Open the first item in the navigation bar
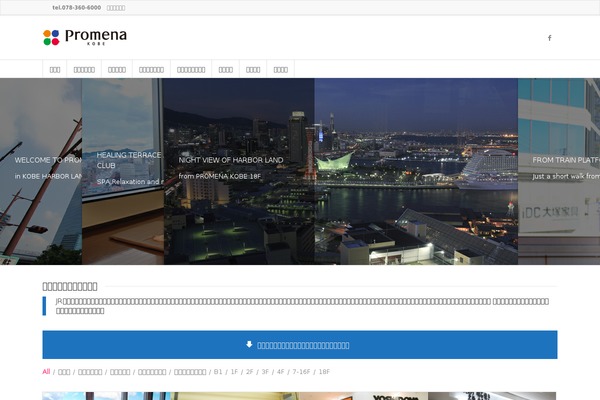This screenshot has width=600, height=400. (x=55, y=69)
